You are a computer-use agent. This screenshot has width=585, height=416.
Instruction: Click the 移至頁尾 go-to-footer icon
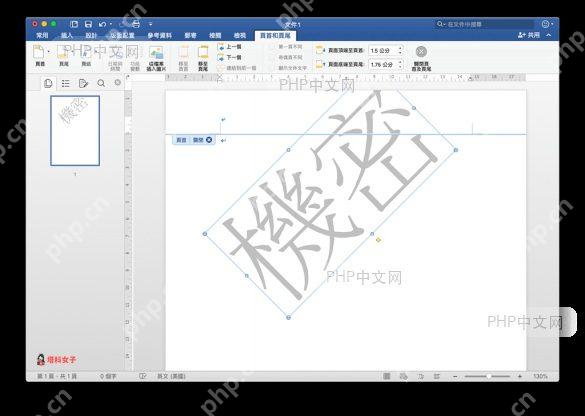(x=203, y=58)
